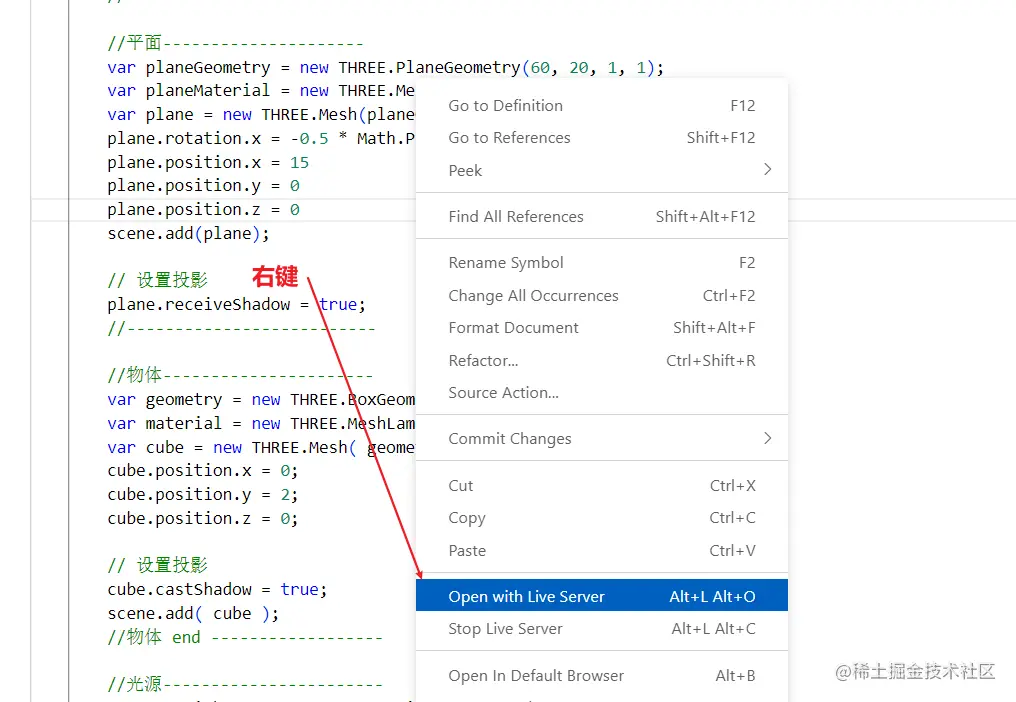Open the Refactor... menu entry

[601, 360]
